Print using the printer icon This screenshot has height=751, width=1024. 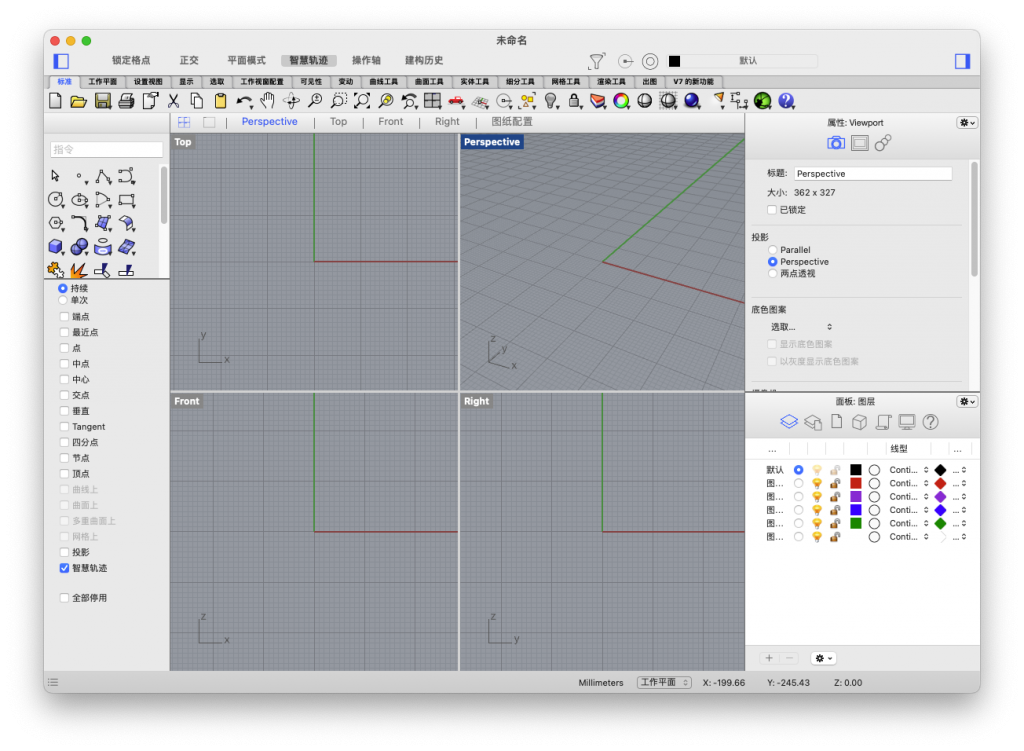126,101
